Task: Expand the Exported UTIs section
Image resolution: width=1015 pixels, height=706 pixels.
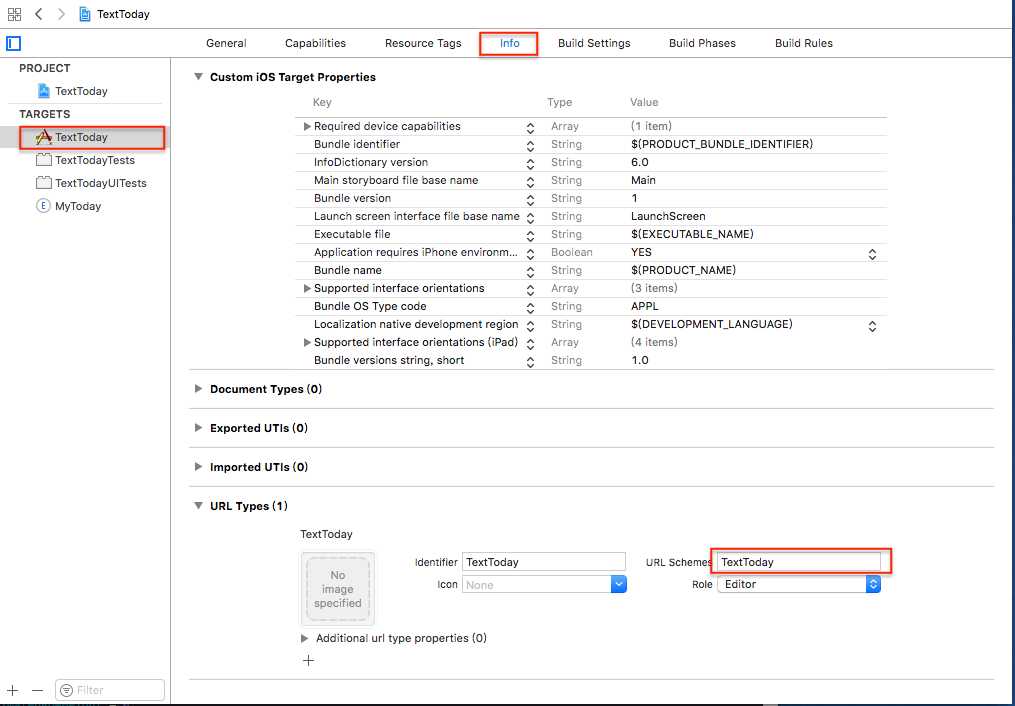Action: pyautogui.click(x=198, y=428)
